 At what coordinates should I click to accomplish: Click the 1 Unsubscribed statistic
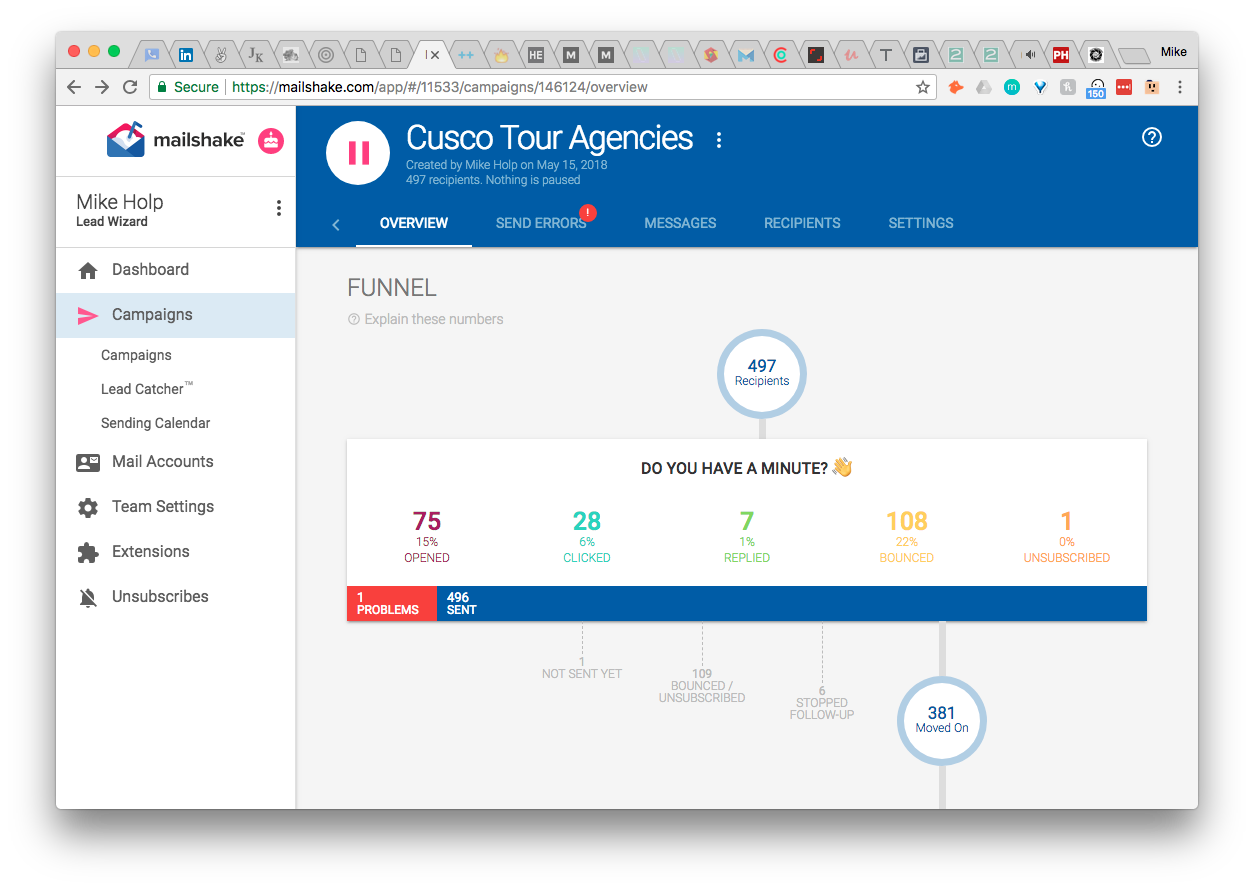[1067, 536]
